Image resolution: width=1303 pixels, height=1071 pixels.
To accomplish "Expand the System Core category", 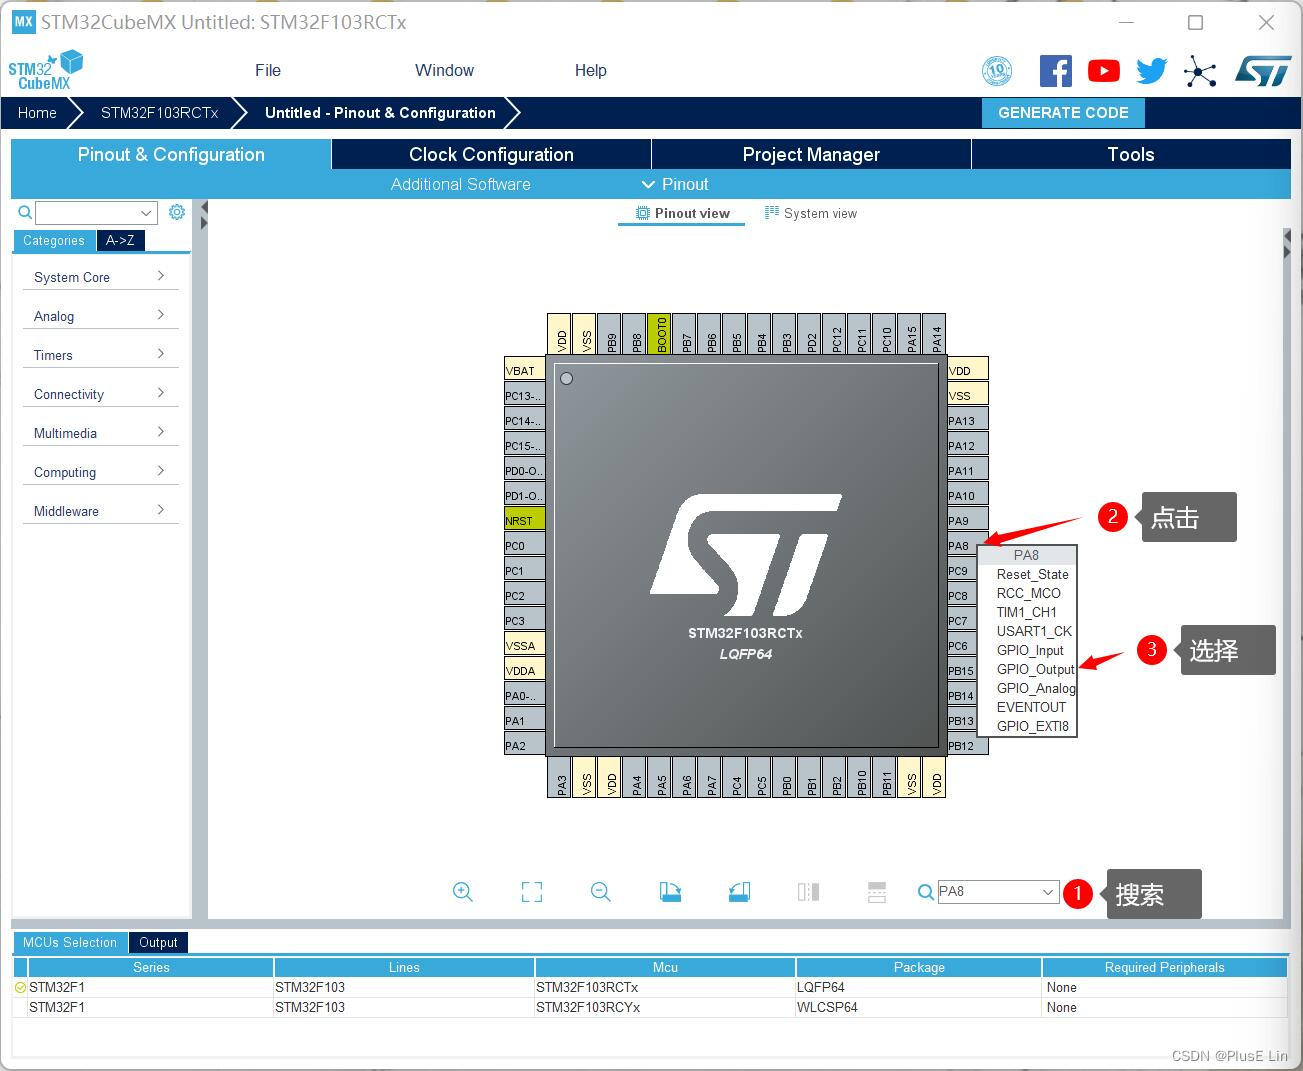I will click(100, 277).
